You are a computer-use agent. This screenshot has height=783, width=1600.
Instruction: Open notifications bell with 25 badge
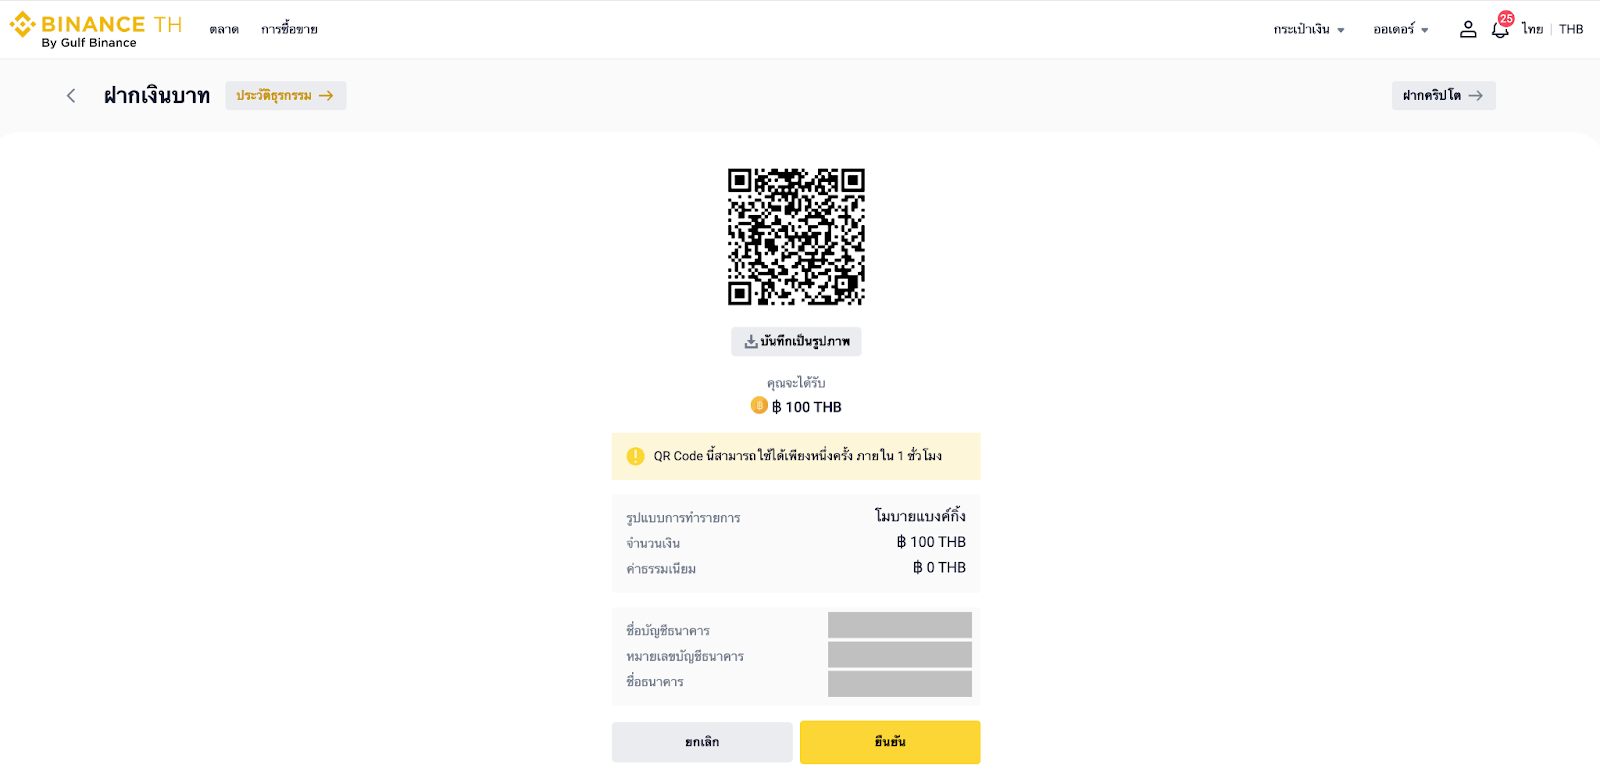(1500, 30)
